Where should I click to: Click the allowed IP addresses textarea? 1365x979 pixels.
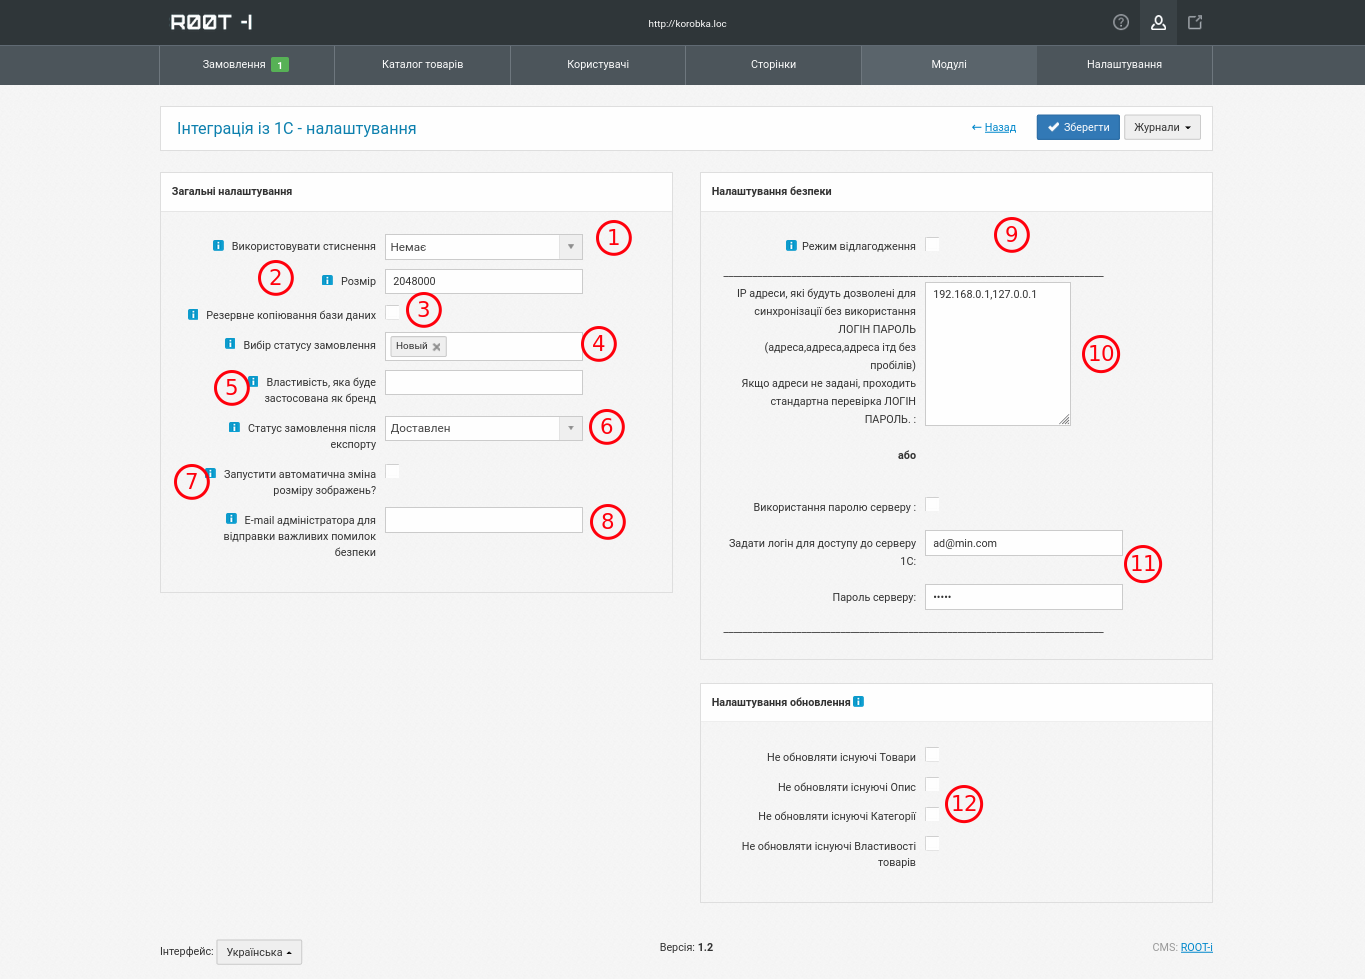coord(997,354)
